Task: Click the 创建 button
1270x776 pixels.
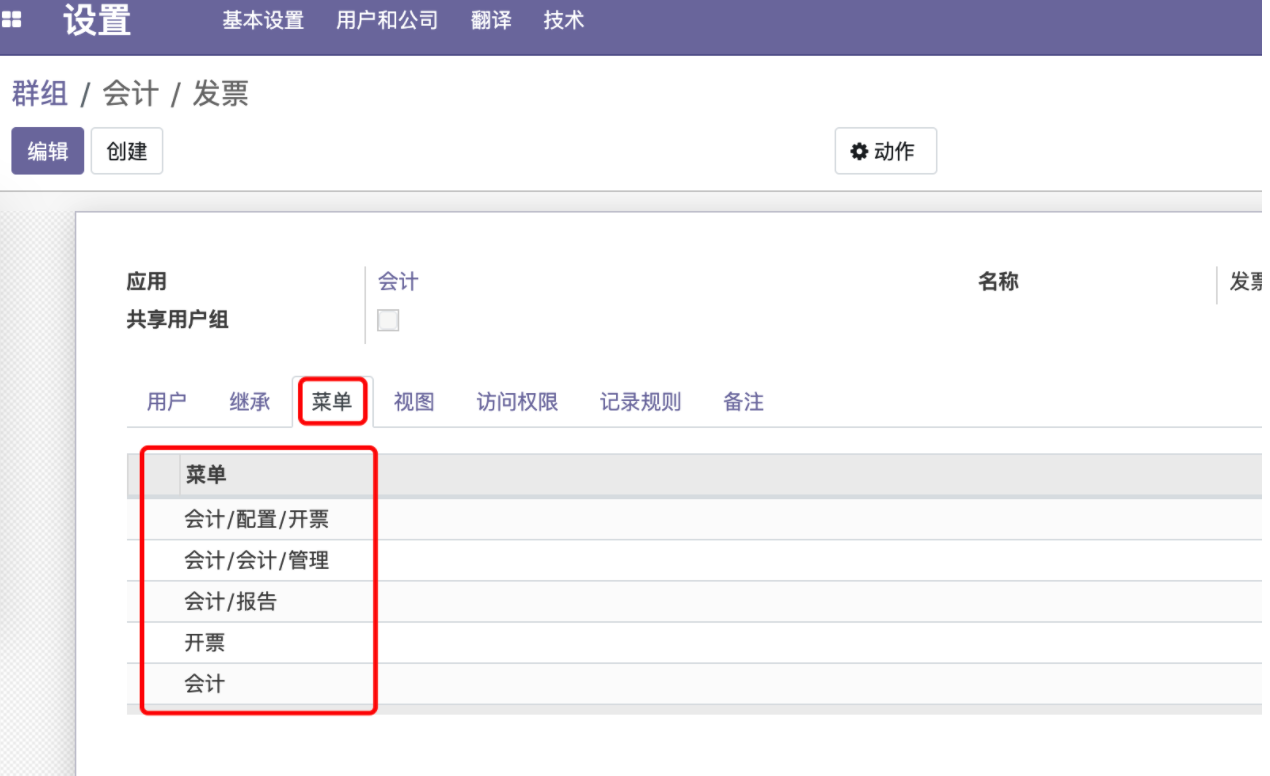Action: pos(127,151)
